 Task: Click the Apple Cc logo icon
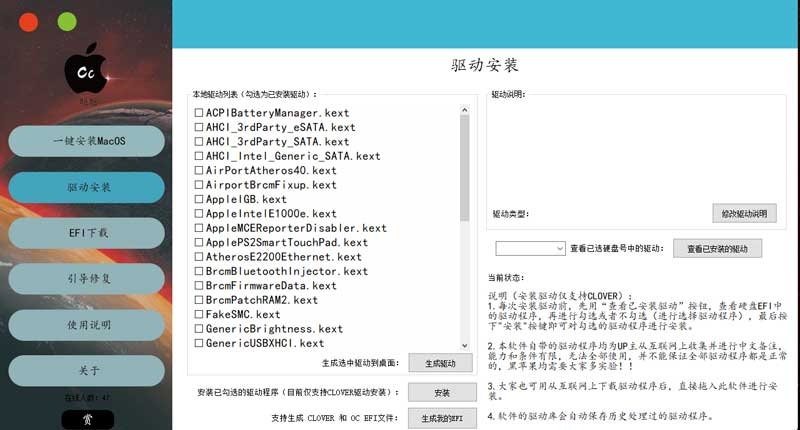click(87, 70)
